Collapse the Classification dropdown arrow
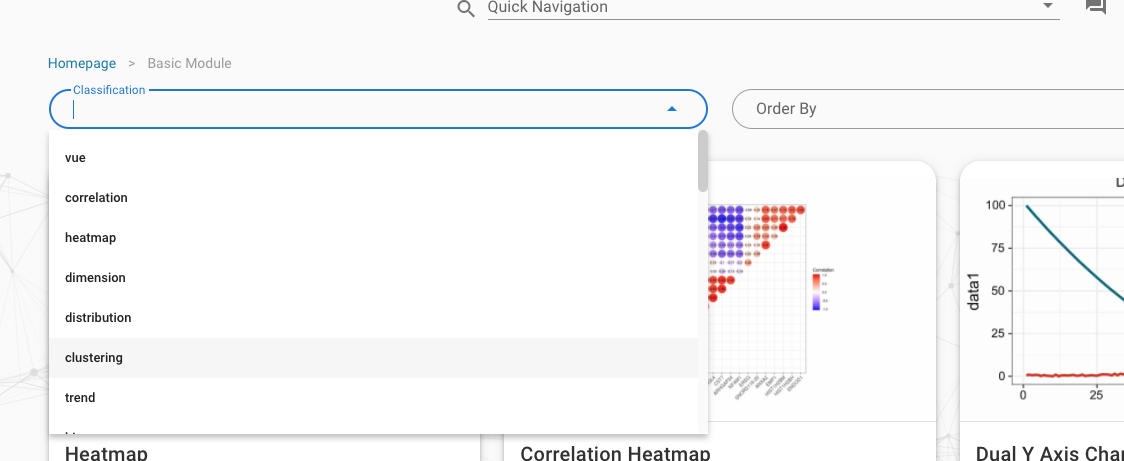1124x461 pixels. pos(672,109)
